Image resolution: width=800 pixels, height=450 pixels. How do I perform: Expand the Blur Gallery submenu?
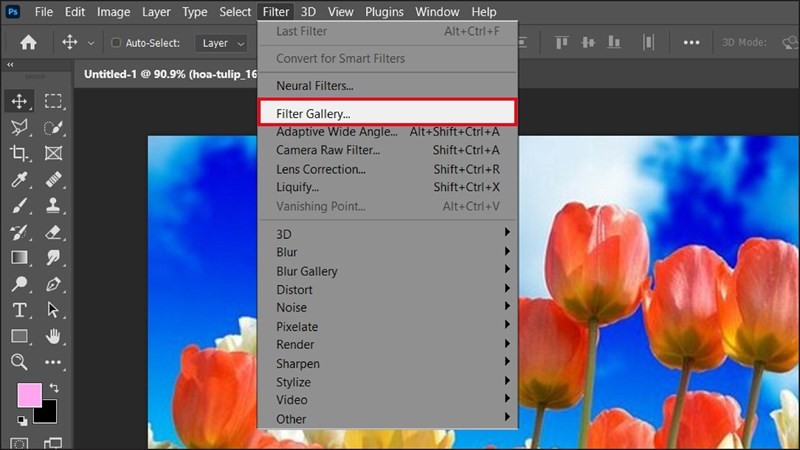[388, 271]
